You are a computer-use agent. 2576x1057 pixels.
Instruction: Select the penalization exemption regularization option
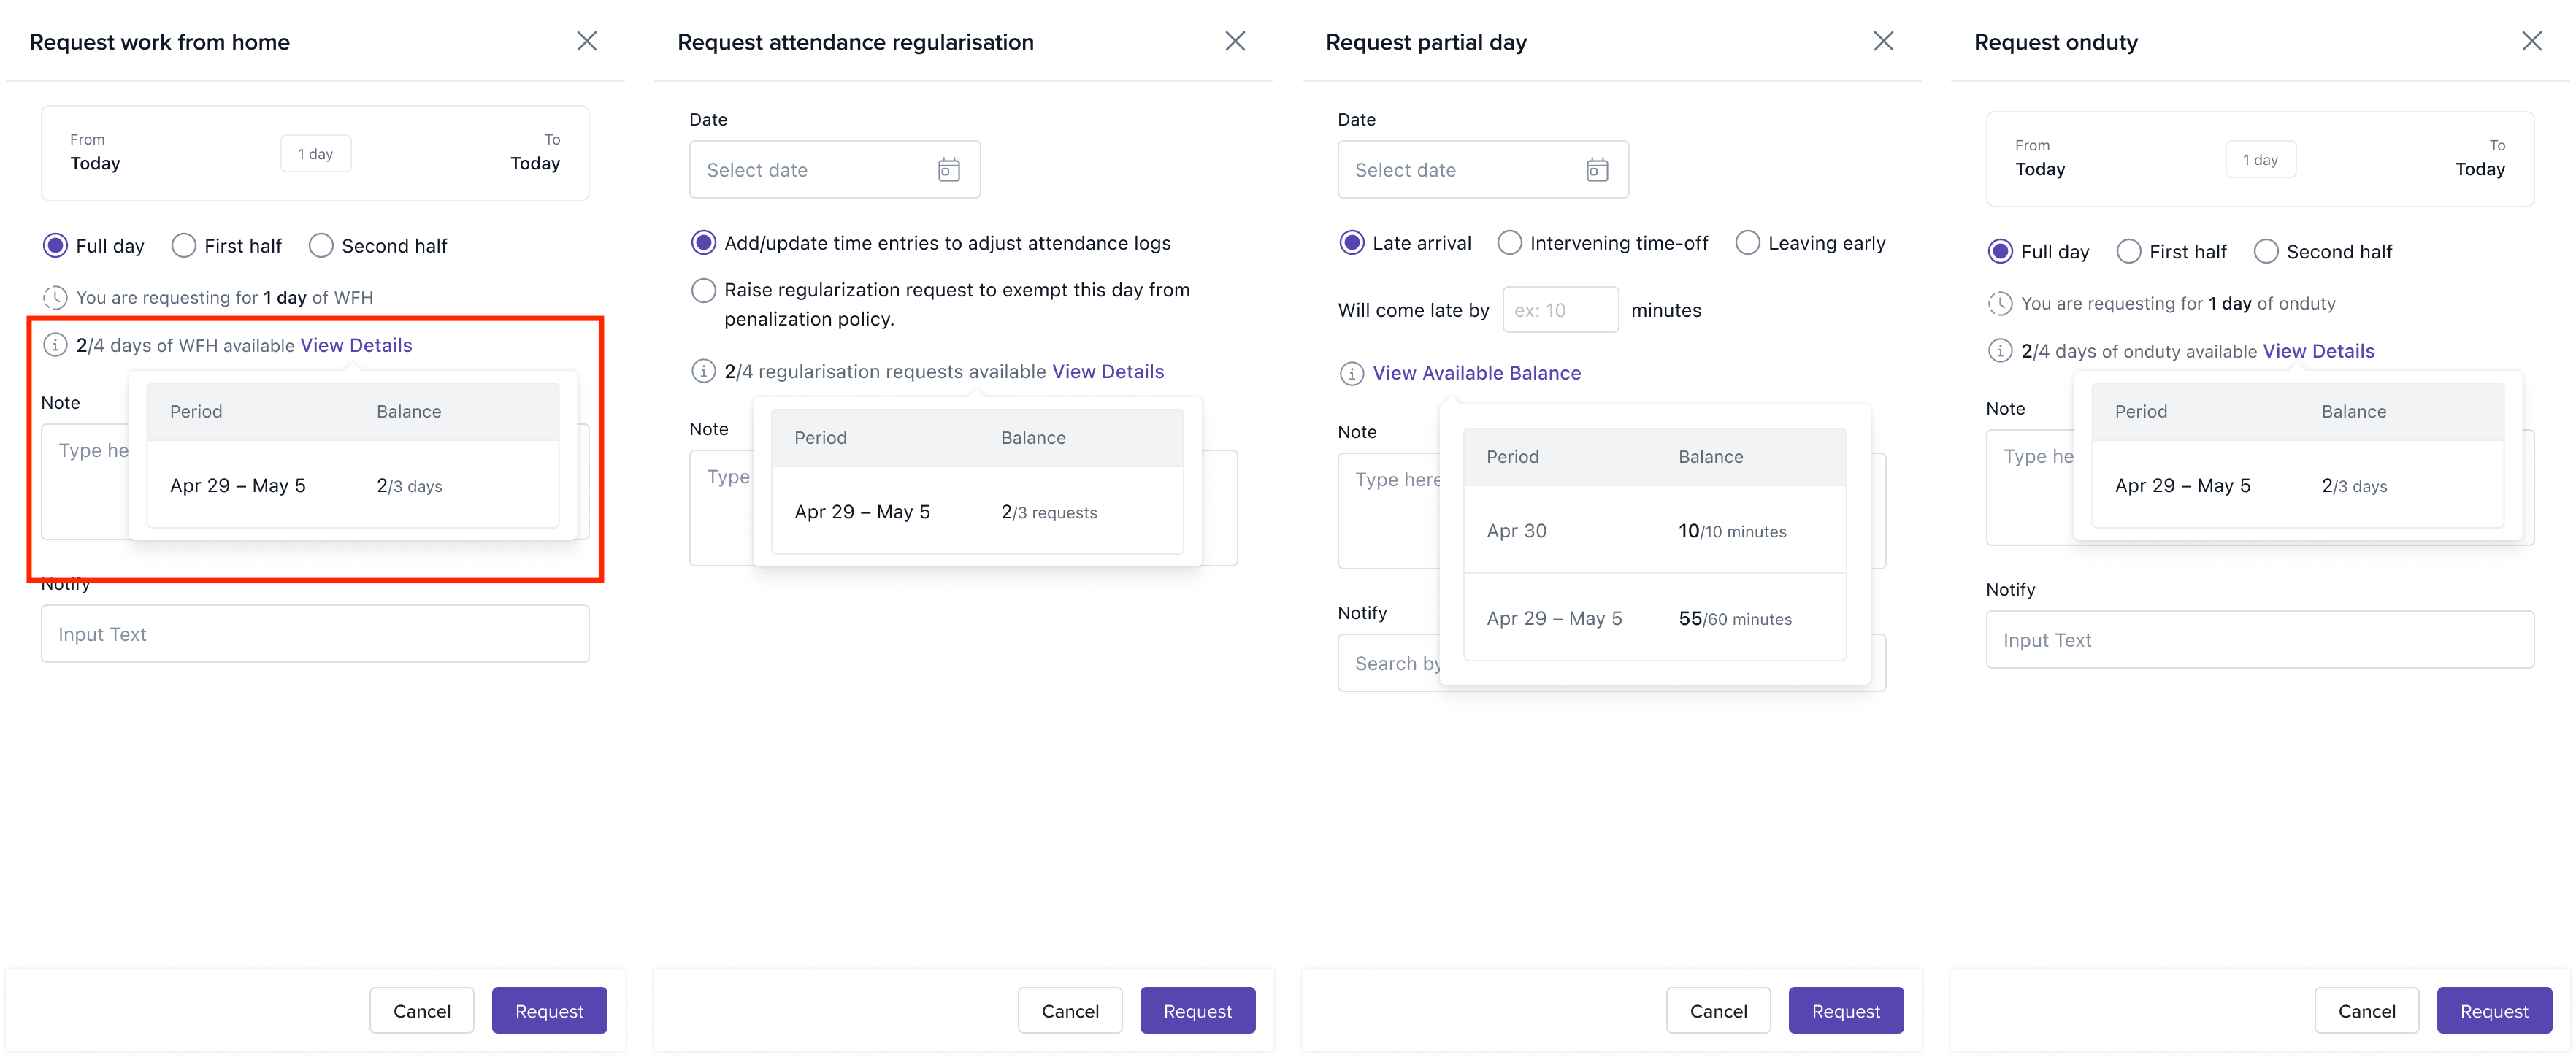(703, 290)
